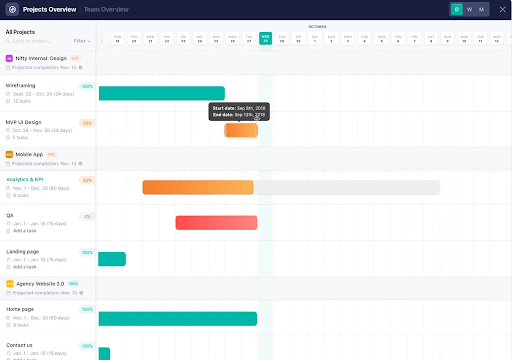Click the calendar icon under Wireframing dates
This screenshot has width=512, height=360.
8,94
